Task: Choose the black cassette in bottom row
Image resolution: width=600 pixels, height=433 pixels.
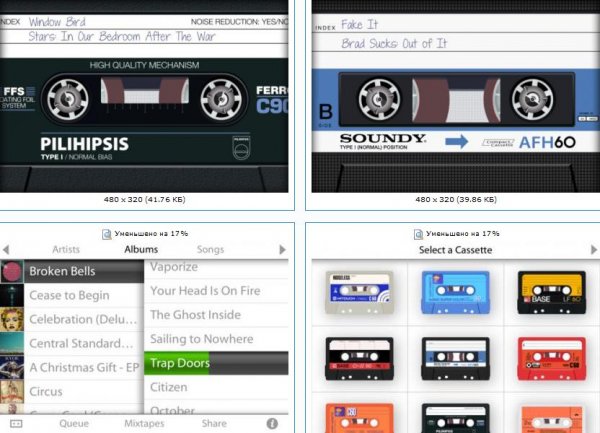Action: pyautogui.click(x=455, y=418)
